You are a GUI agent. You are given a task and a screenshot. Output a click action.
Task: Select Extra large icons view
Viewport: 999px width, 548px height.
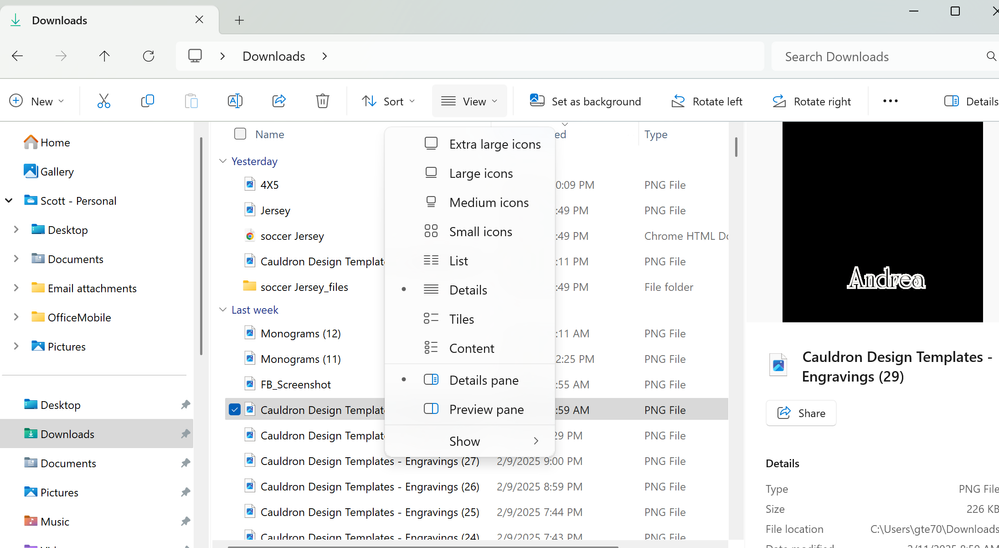470,144
